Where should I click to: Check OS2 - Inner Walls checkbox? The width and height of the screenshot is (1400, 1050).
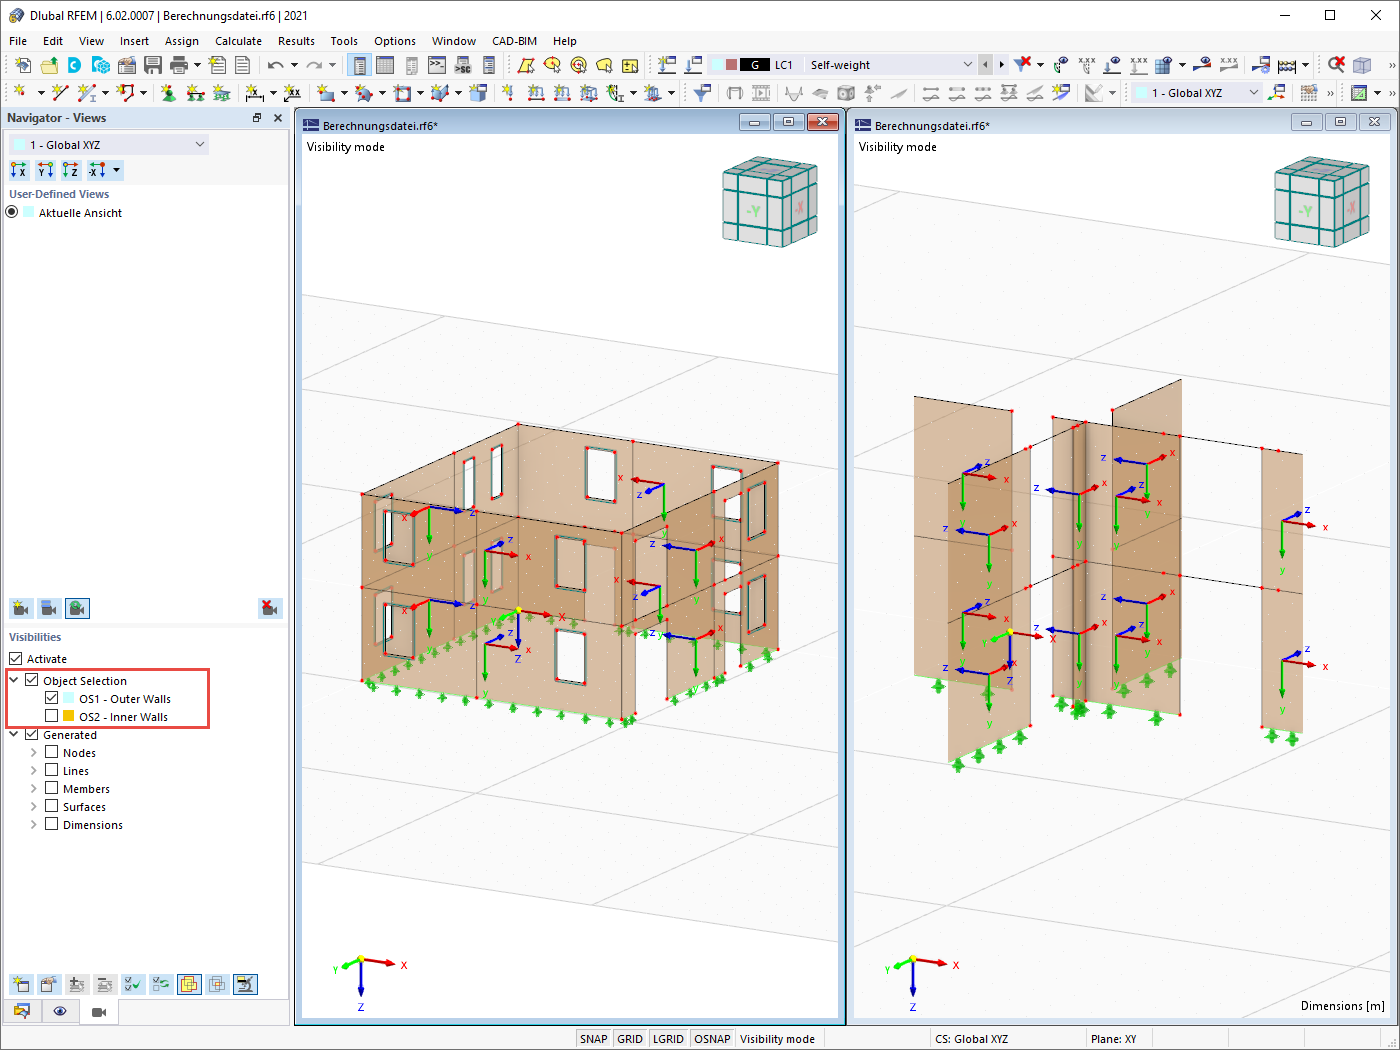51,717
